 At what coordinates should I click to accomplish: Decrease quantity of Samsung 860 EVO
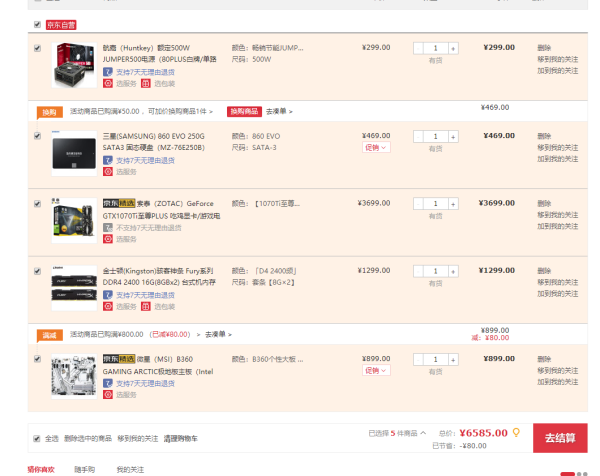tap(418, 137)
